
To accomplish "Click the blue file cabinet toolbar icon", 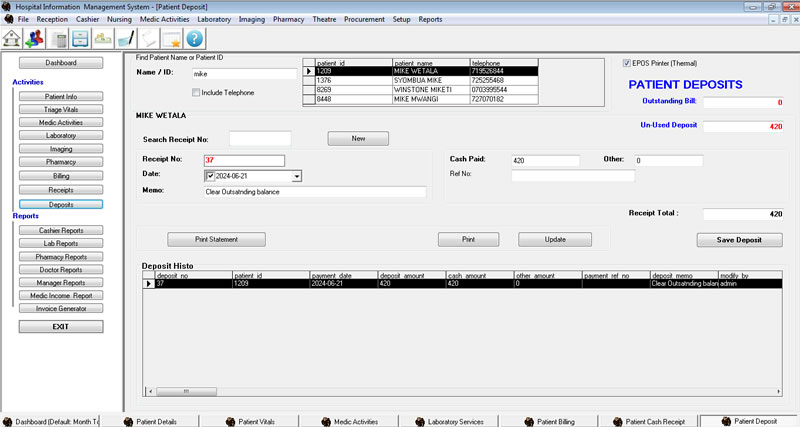I will pos(81,39).
